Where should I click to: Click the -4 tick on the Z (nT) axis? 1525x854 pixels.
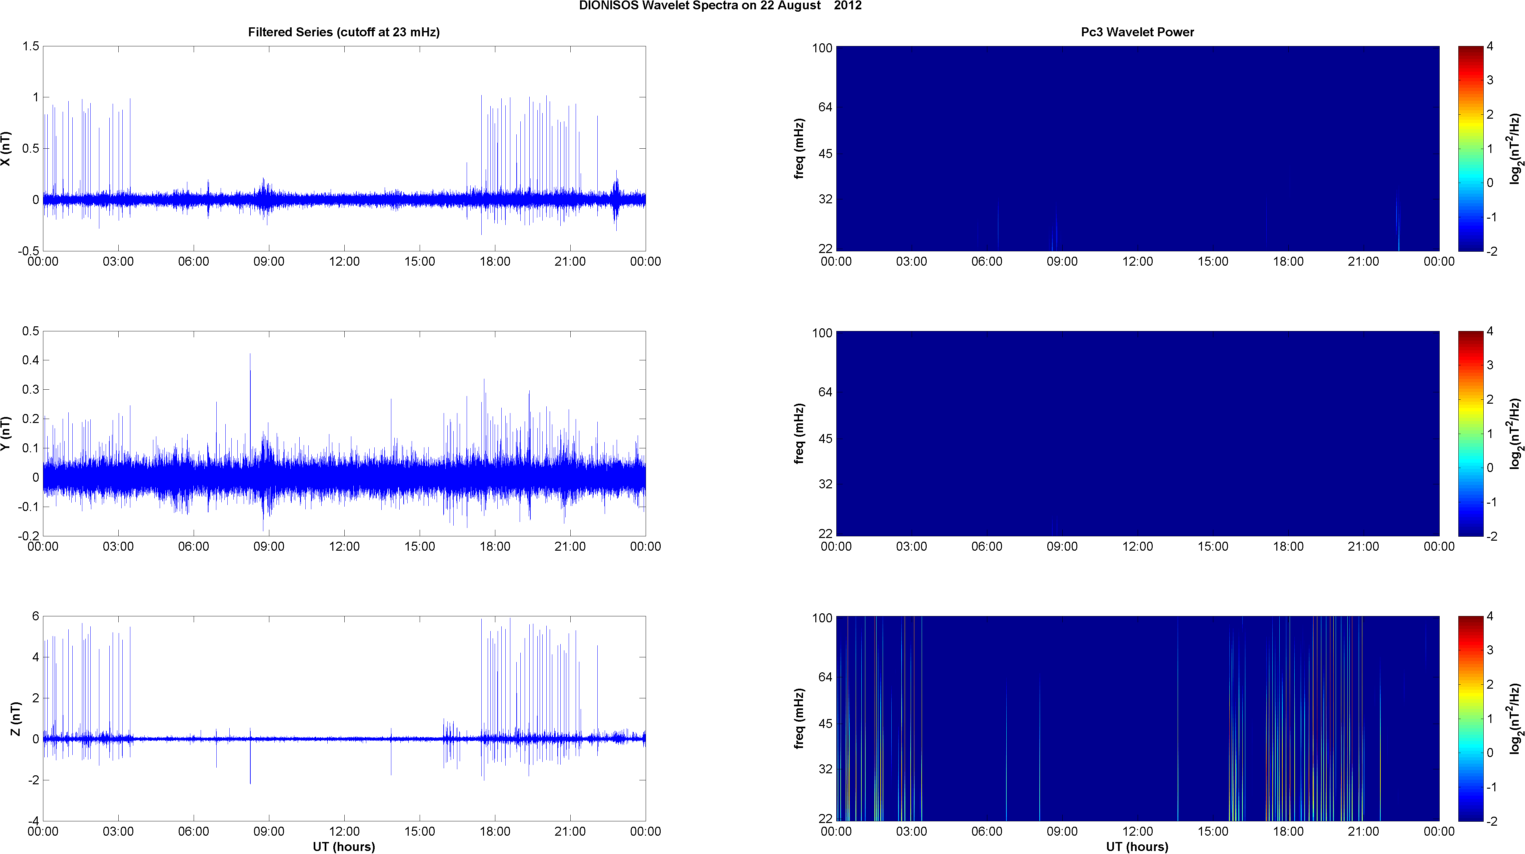pyautogui.click(x=34, y=821)
